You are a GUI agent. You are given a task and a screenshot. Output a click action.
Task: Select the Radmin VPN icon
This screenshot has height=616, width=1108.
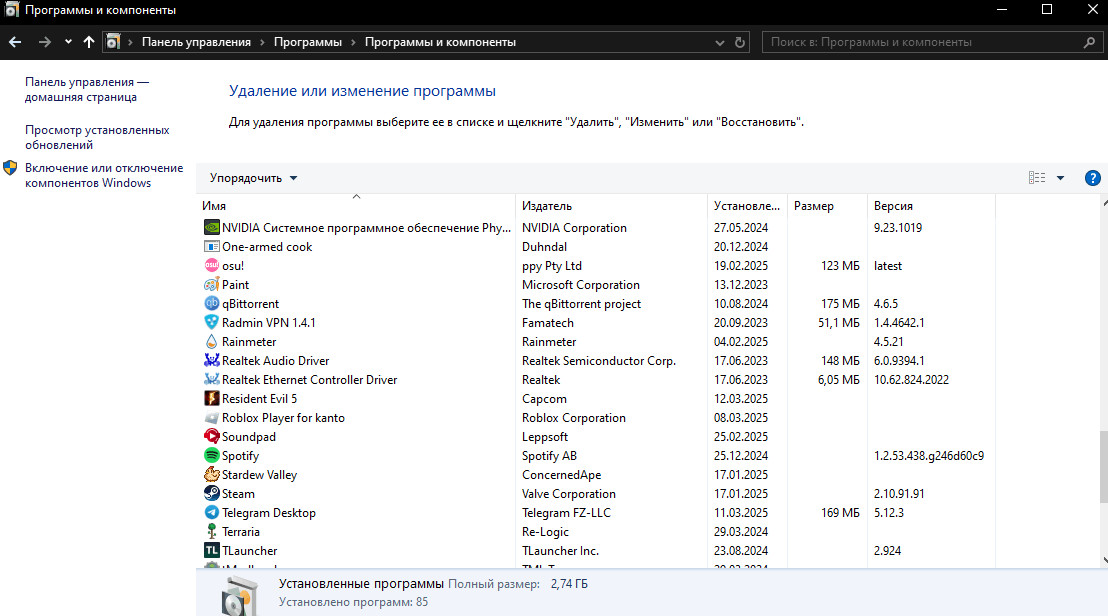click(211, 322)
